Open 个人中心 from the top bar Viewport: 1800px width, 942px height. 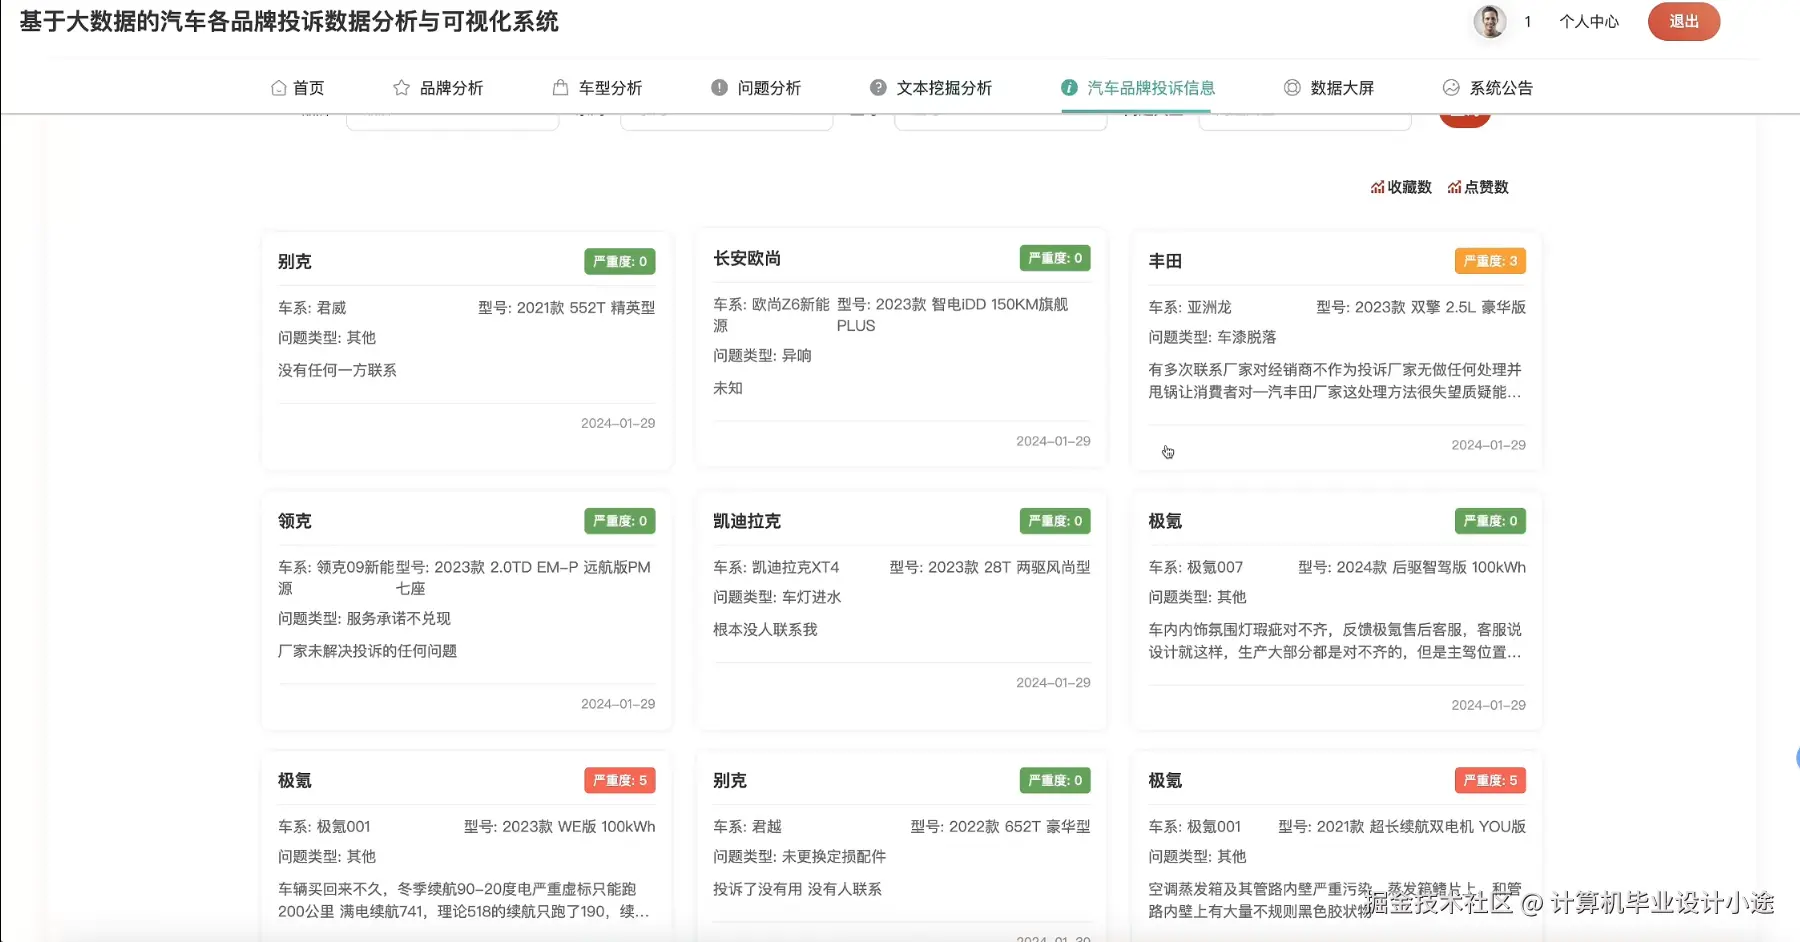[1590, 21]
